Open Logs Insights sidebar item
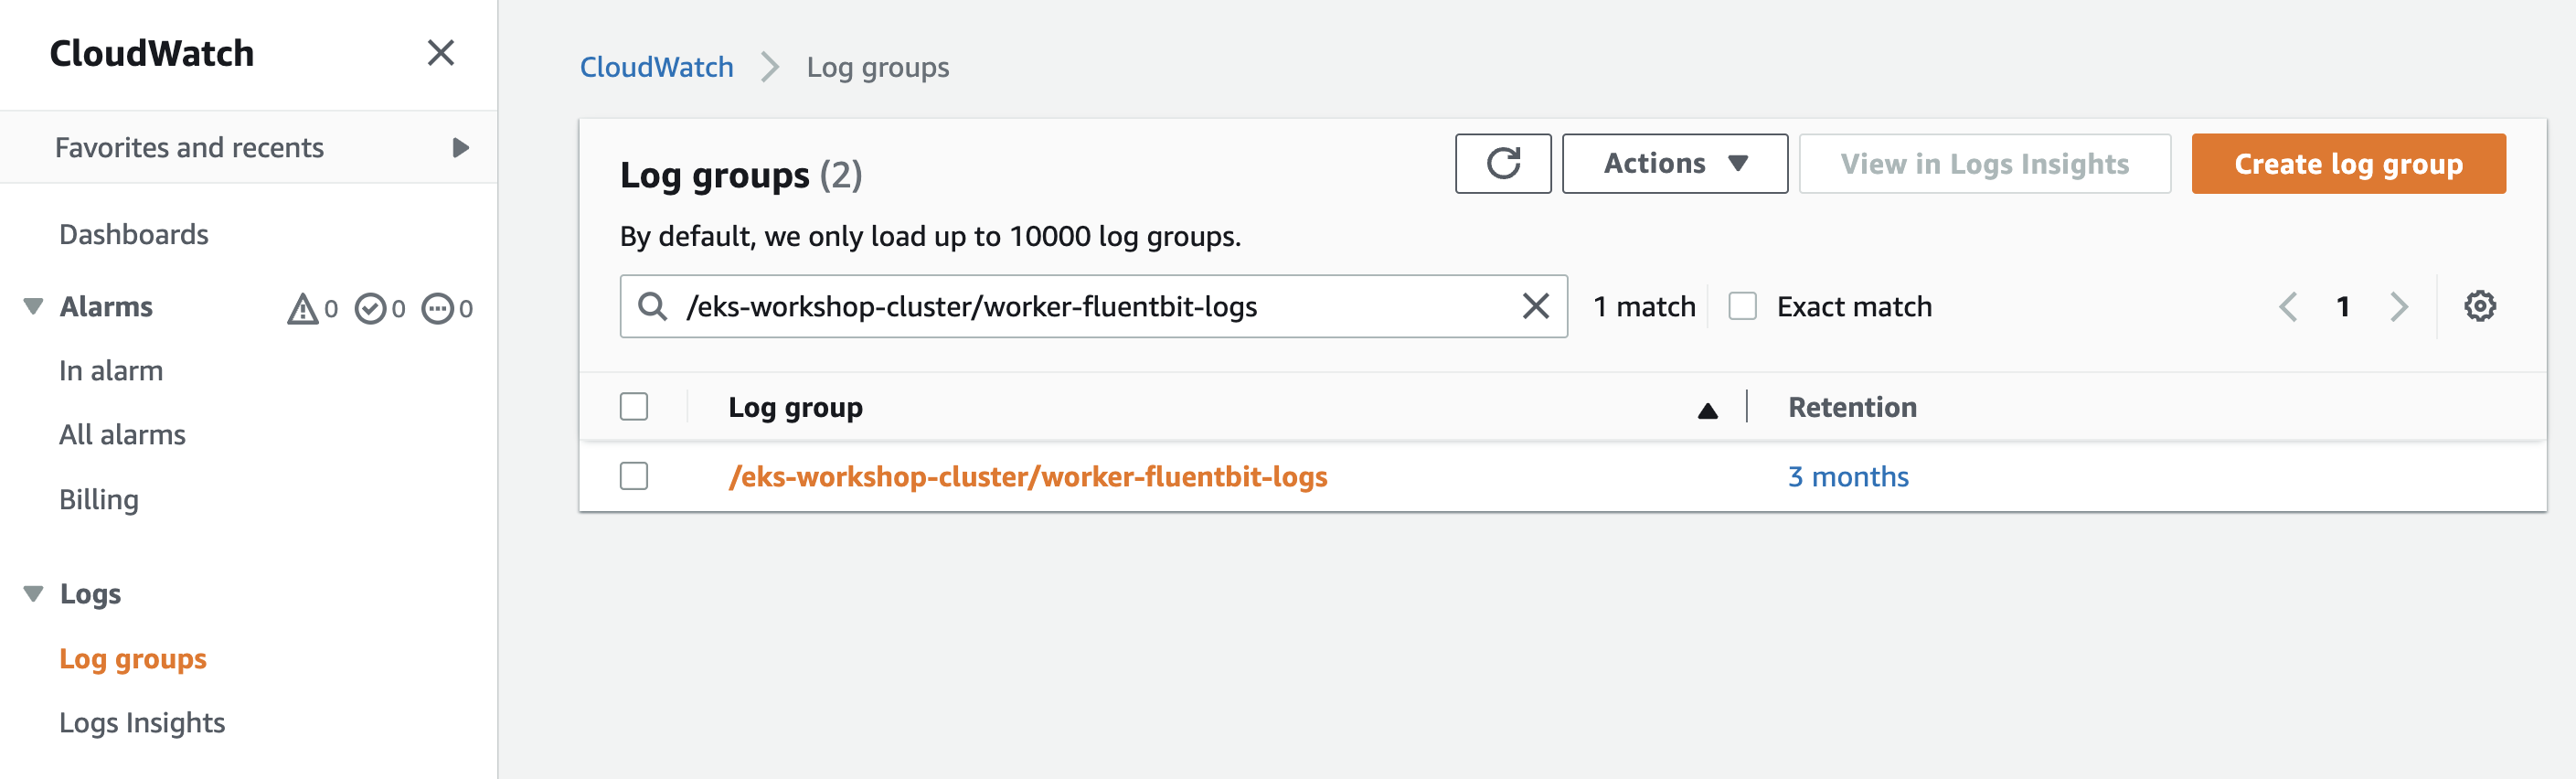The width and height of the screenshot is (2576, 779). click(142, 723)
